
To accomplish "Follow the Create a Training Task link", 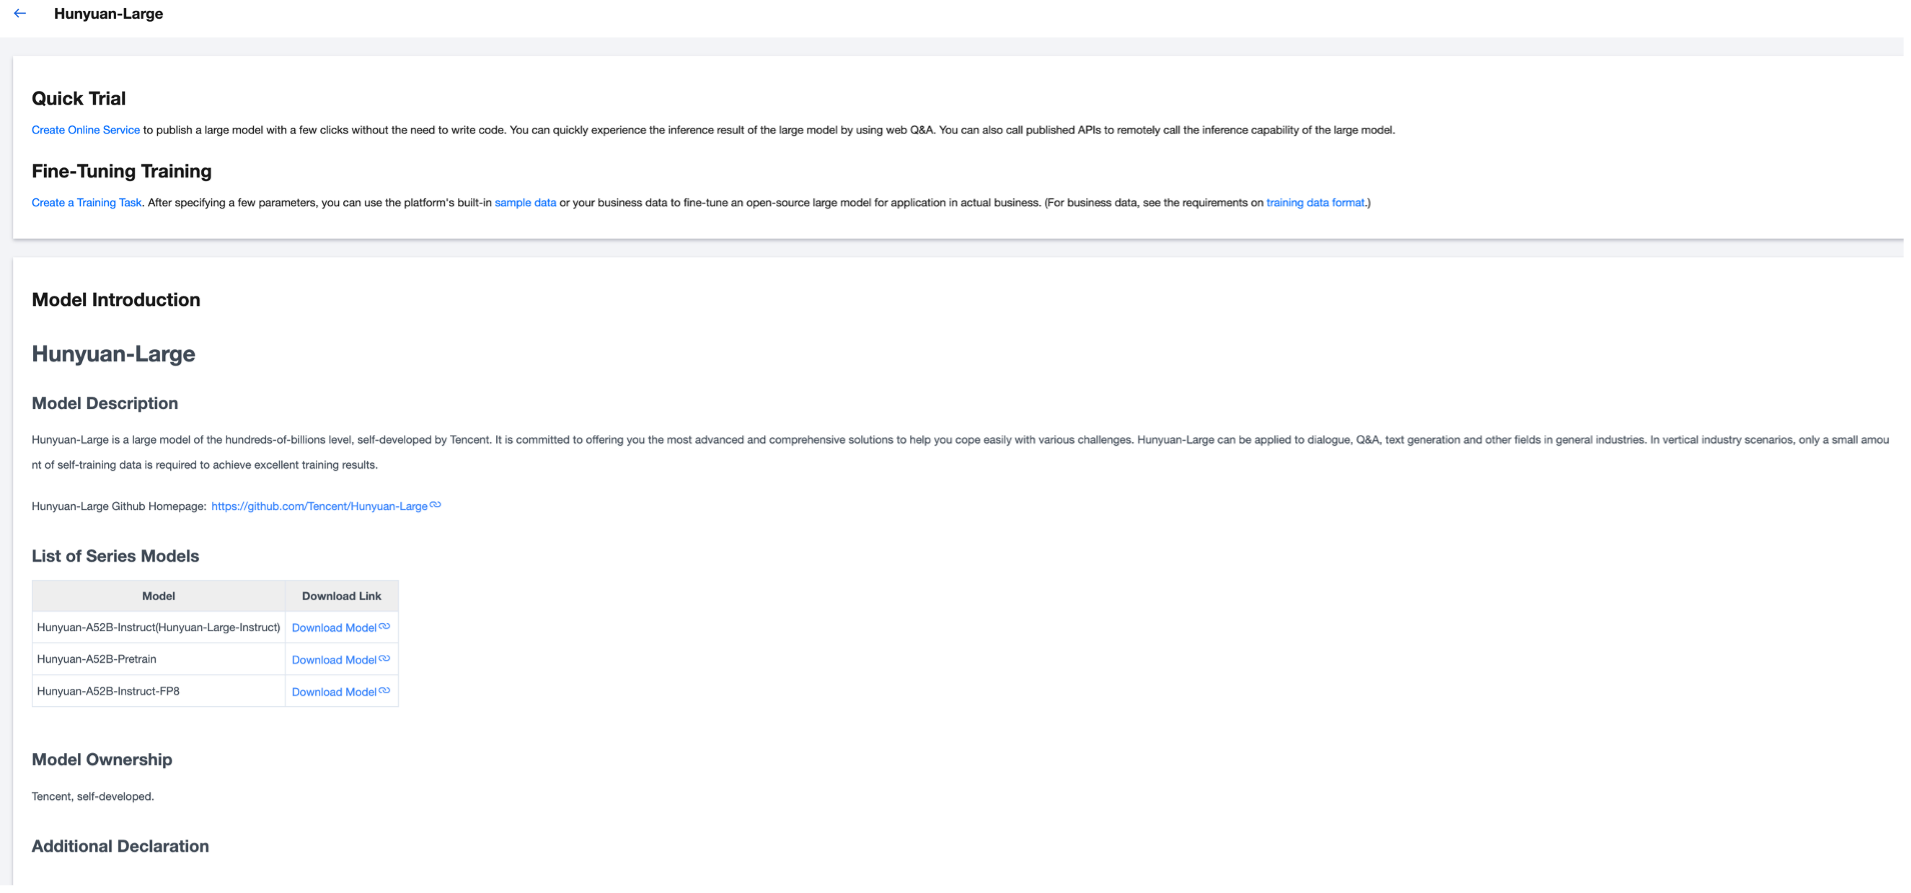I will pyautogui.click(x=87, y=203).
